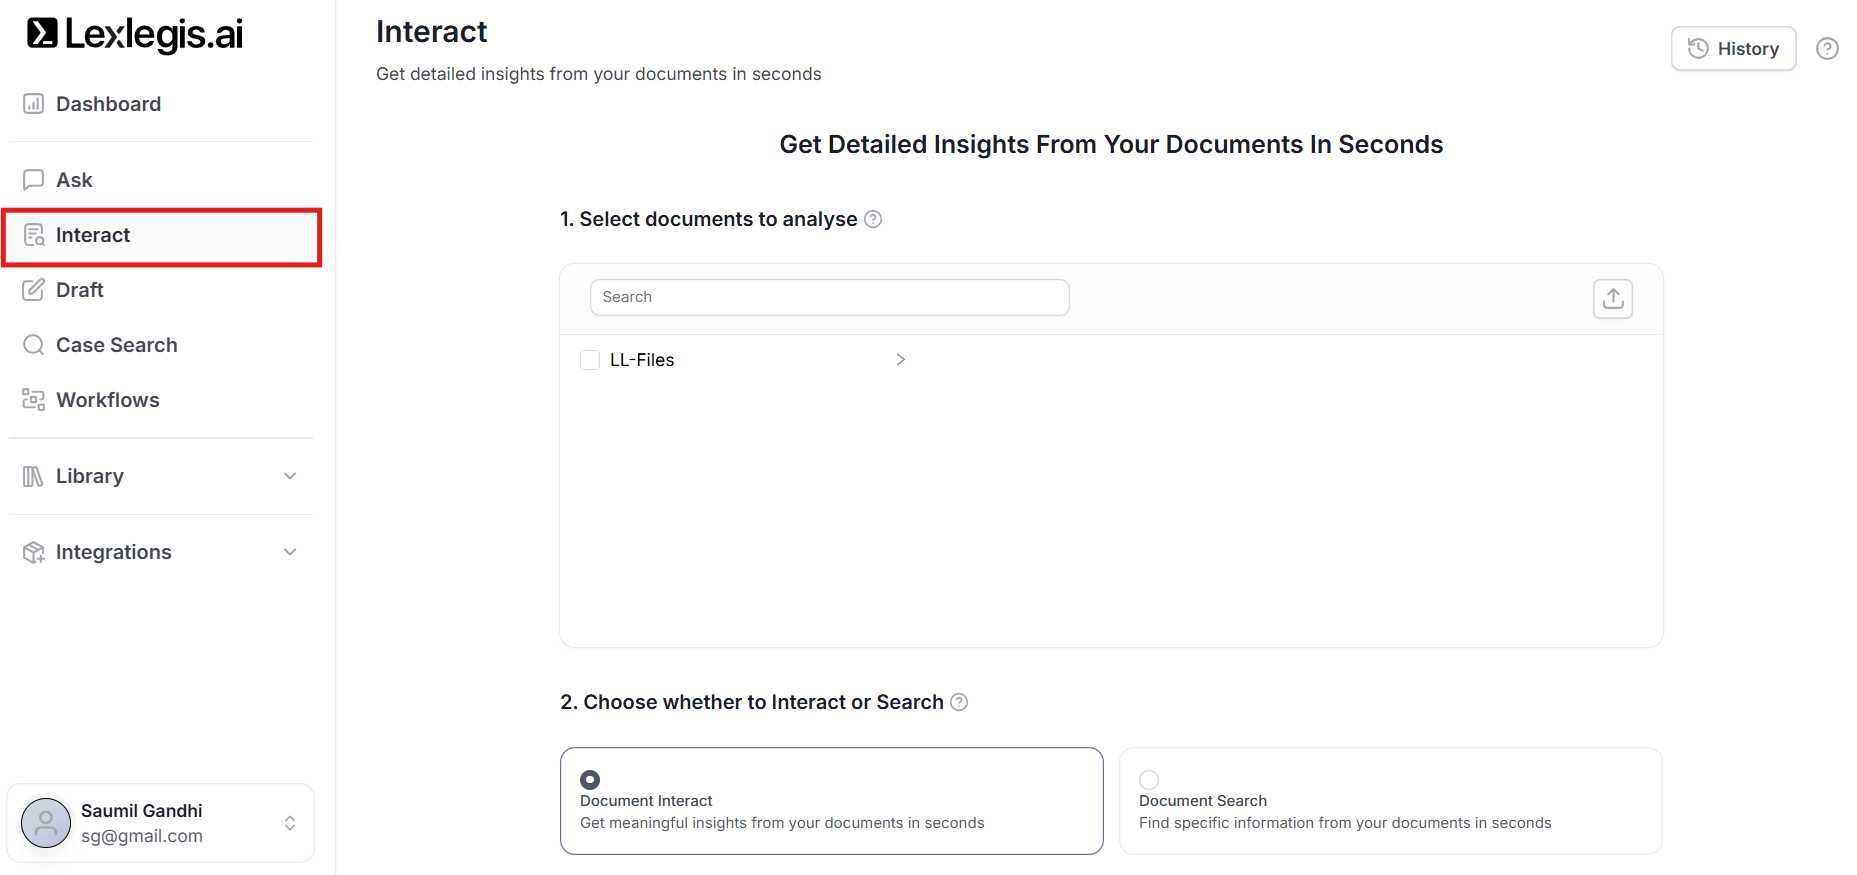Click the user avatar for Saumil Gandhi
This screenshot has width=1857, height=875.
point(46,823)
